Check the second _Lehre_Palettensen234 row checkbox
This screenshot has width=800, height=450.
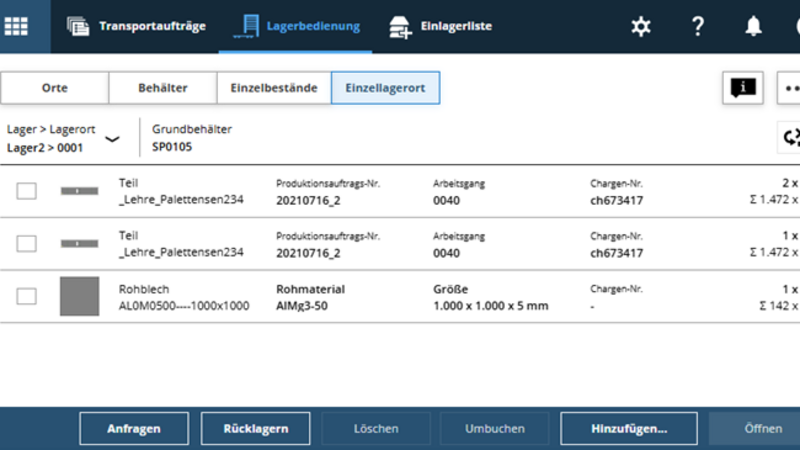[27, 243]
